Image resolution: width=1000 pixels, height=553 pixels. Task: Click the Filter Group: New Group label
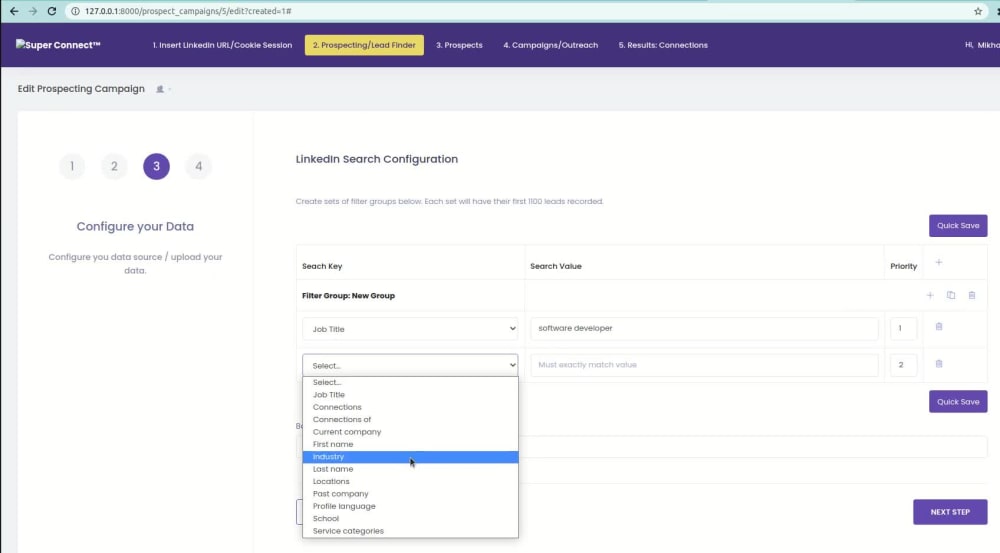tap(348, 296)
